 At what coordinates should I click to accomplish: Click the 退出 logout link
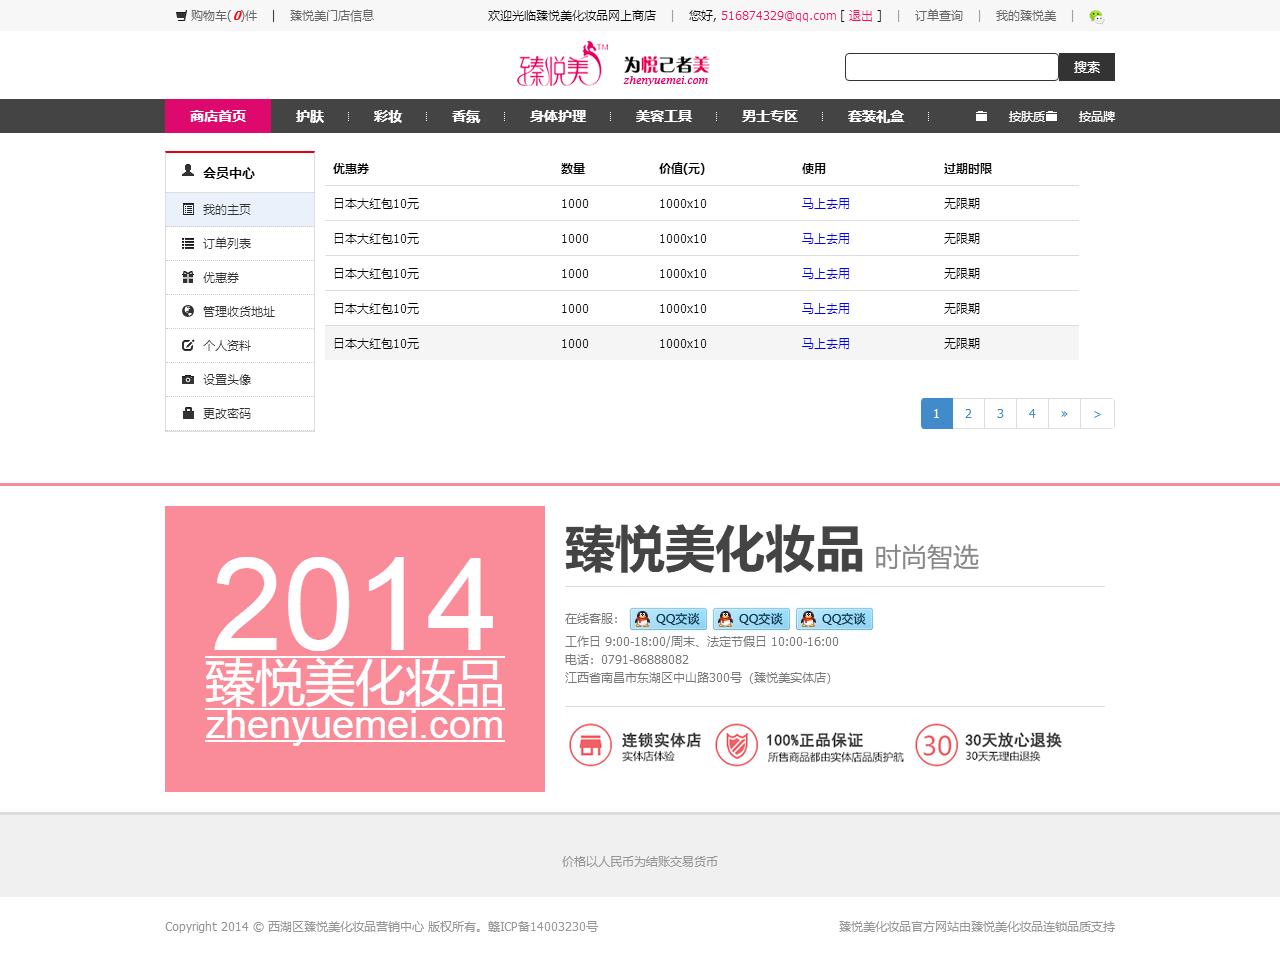point(860,16)
